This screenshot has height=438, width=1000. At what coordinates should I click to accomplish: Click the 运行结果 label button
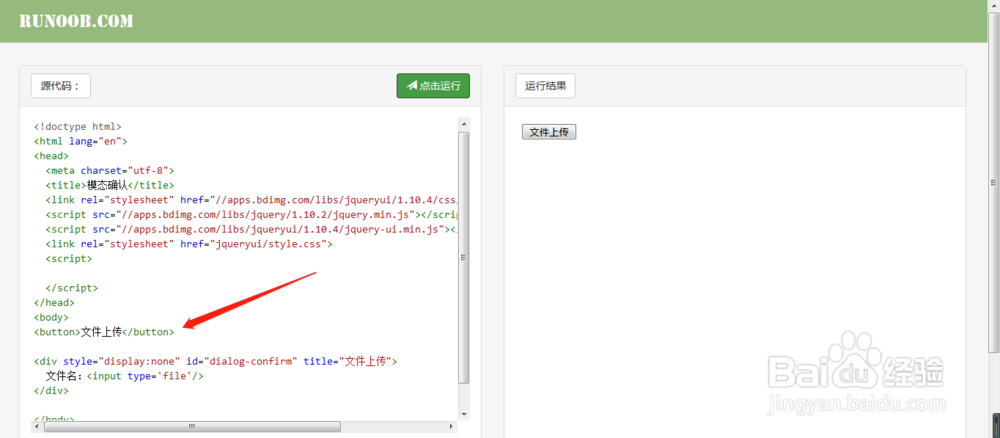coord(545,85)
